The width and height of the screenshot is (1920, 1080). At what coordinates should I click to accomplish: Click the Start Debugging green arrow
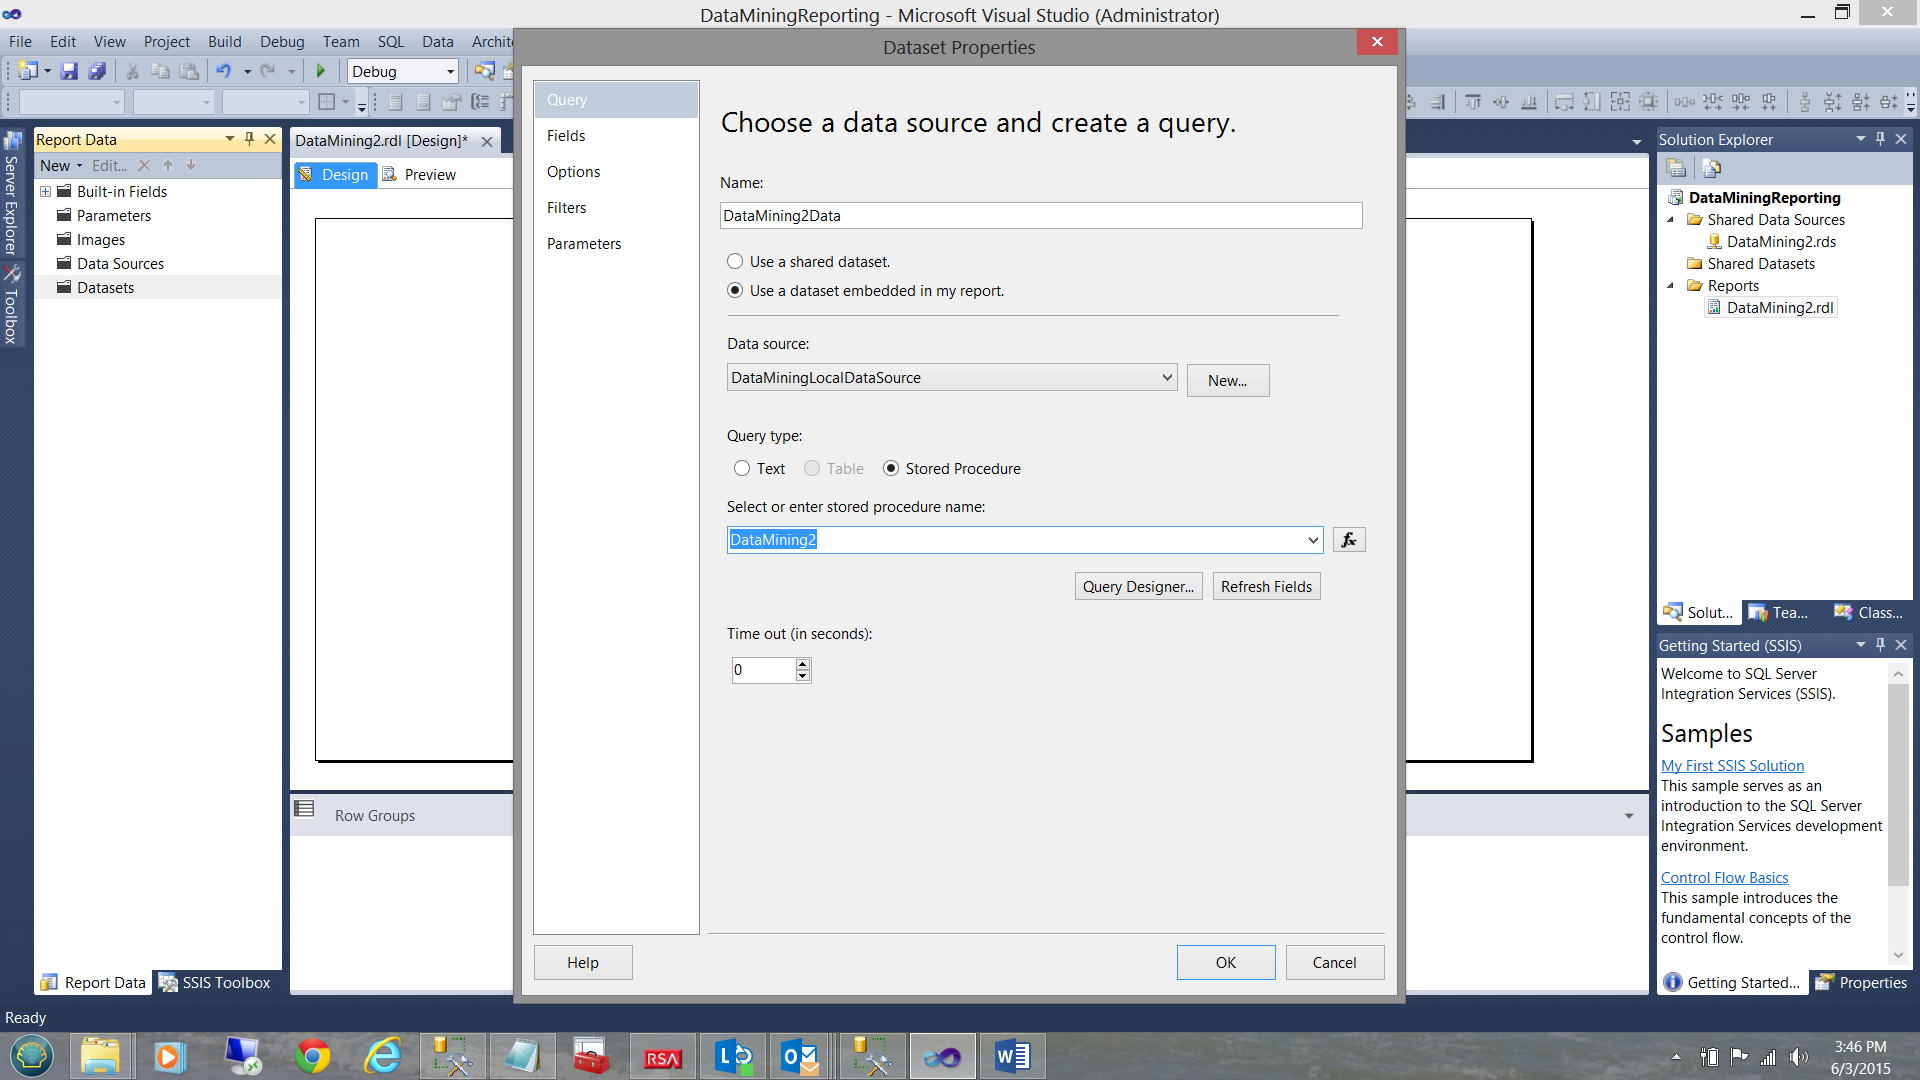tap(321, 71)
